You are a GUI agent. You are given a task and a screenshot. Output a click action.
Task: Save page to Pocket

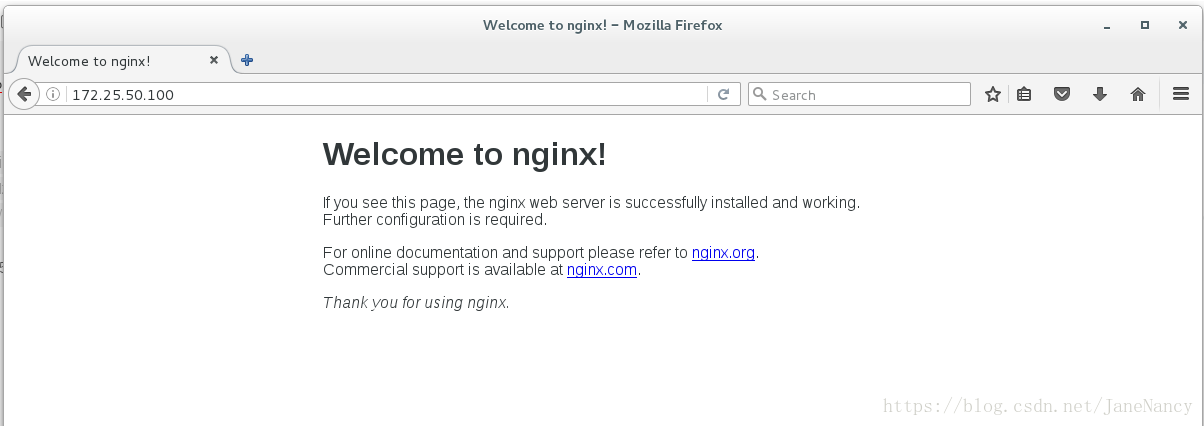pyautogui.click(x=1062, y=94)
